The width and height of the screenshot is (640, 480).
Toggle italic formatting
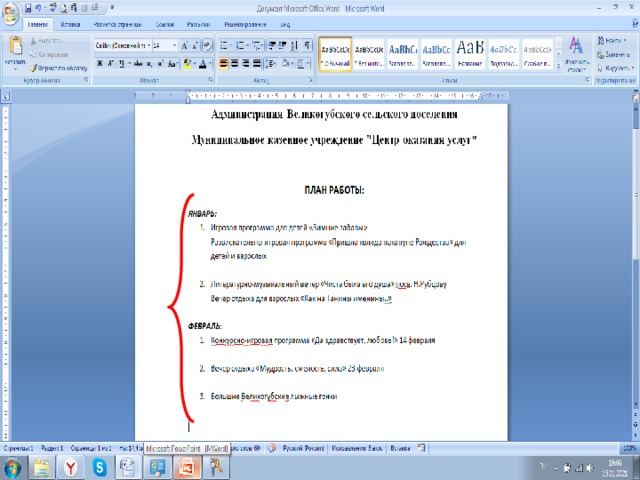click(112, 63)
